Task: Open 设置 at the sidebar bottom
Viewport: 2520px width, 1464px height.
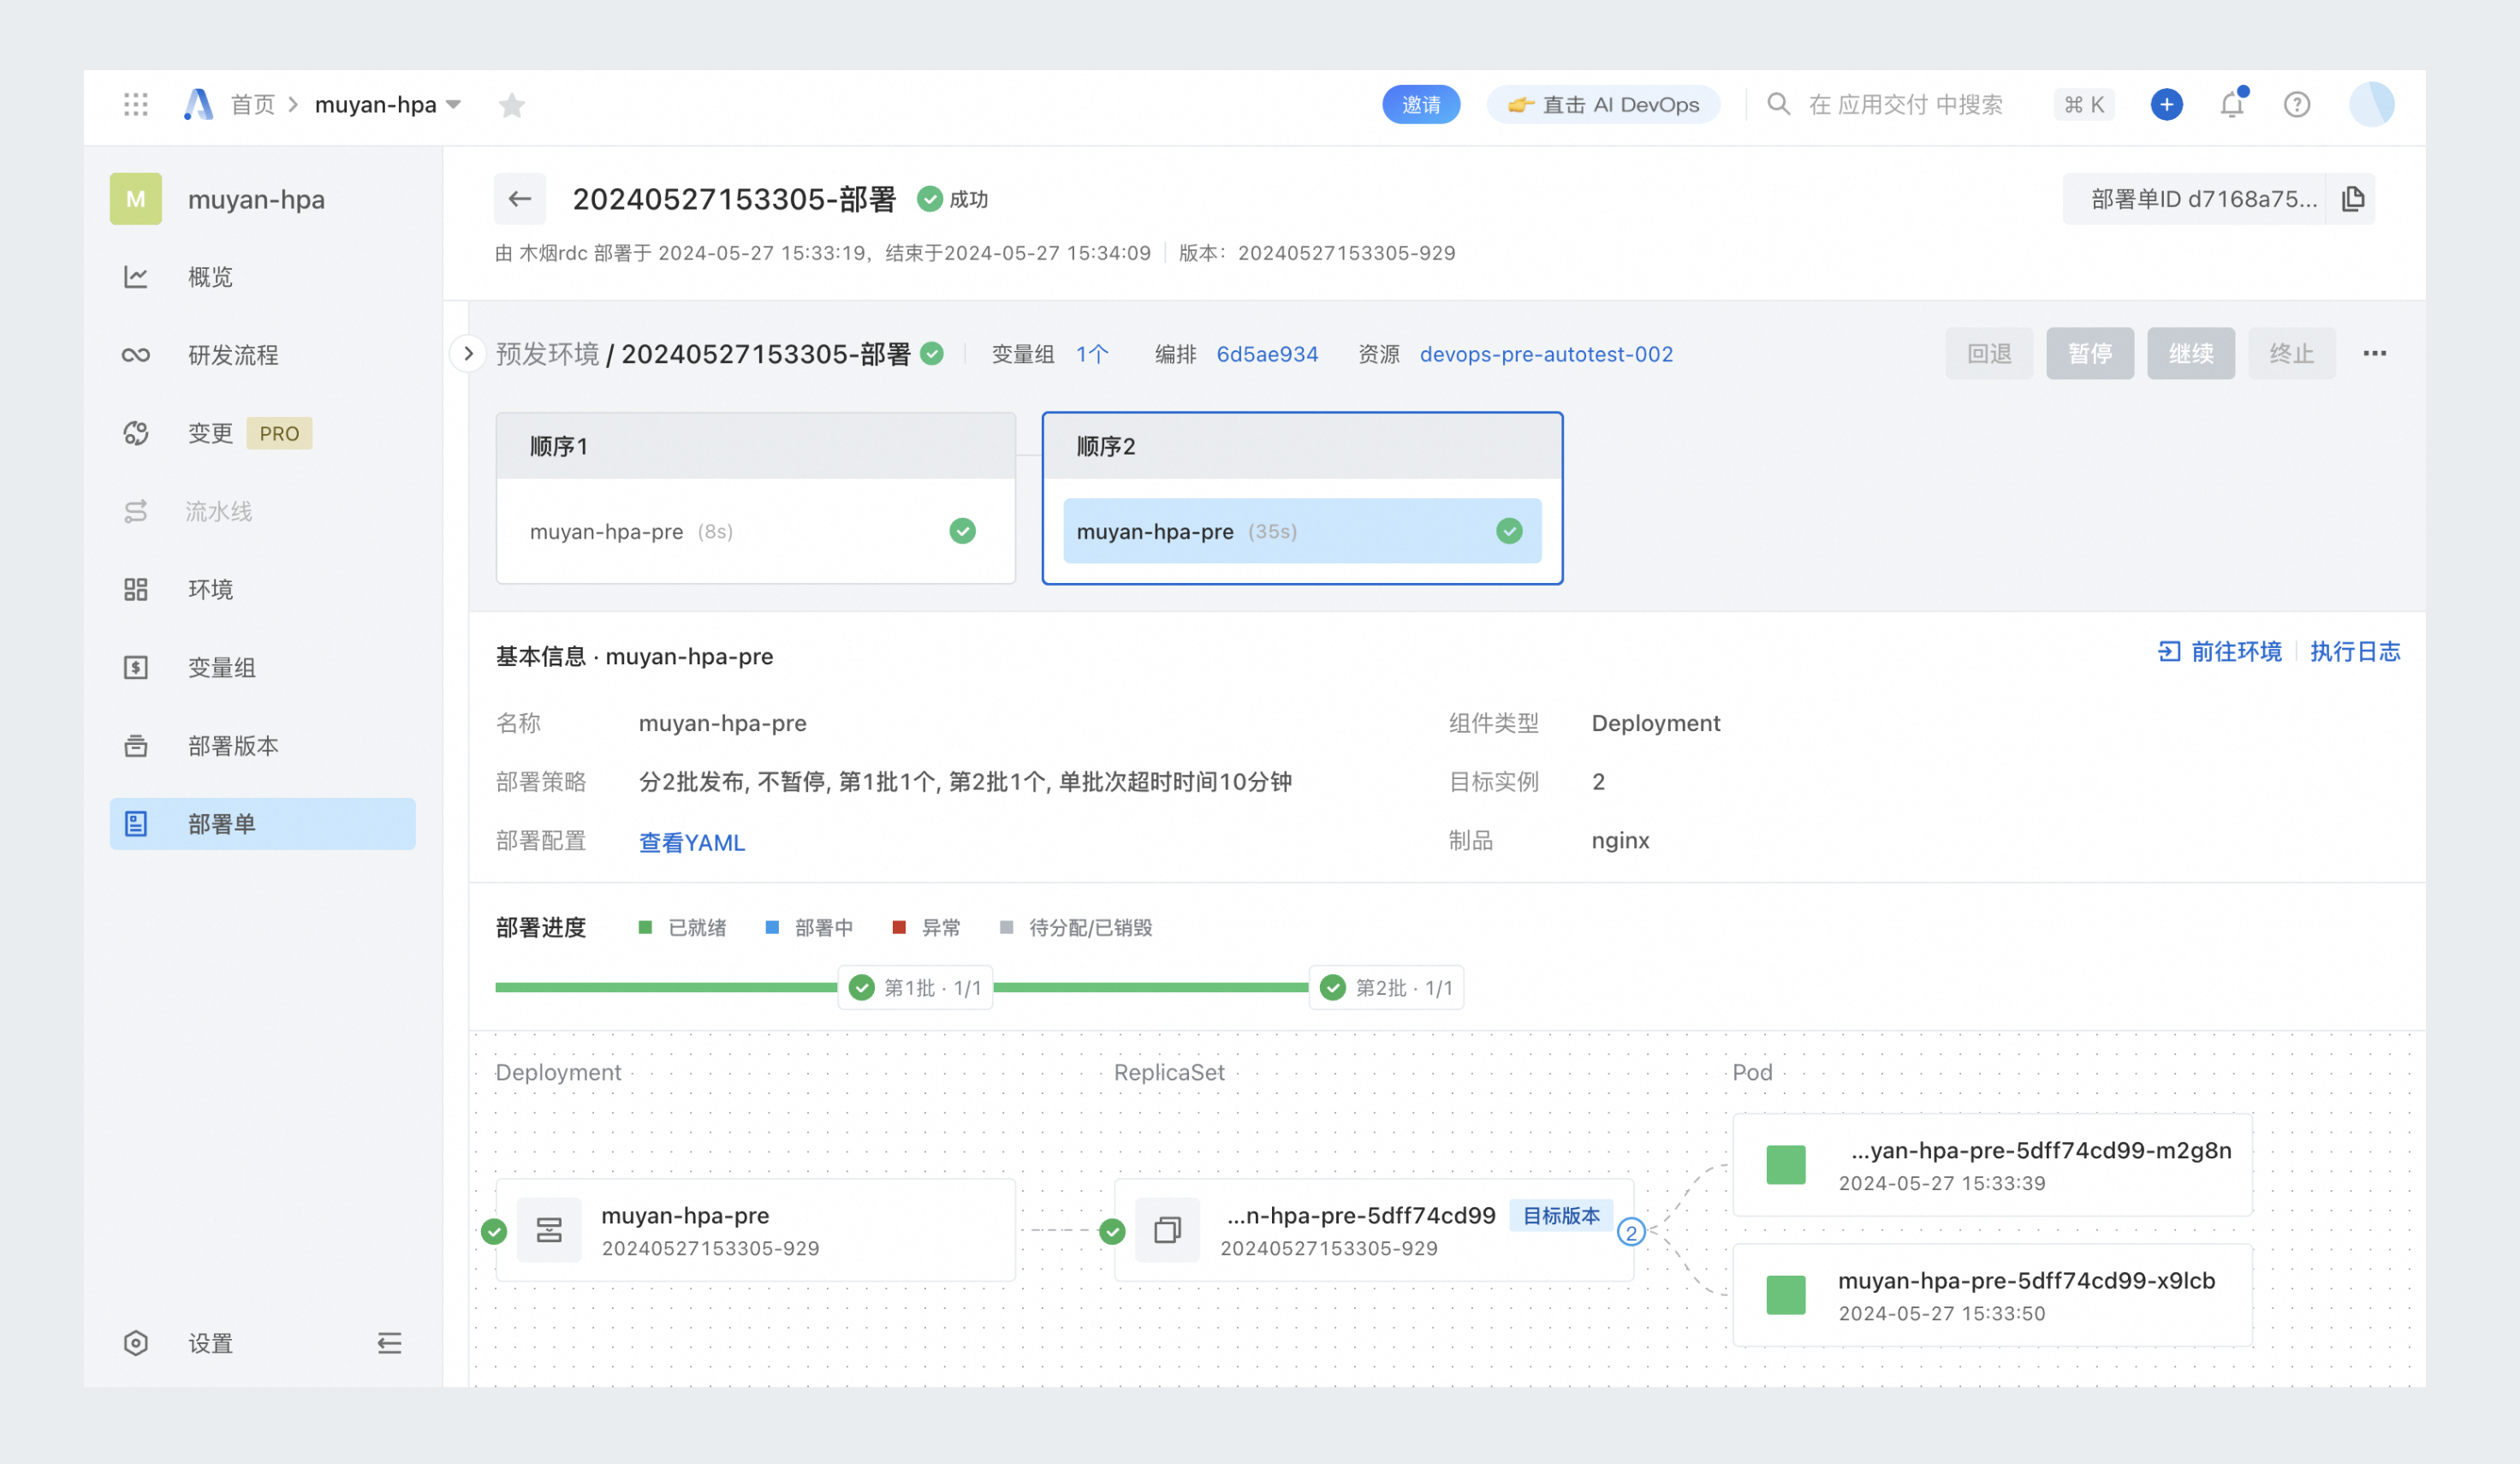Action: [x=210, y=1343]
